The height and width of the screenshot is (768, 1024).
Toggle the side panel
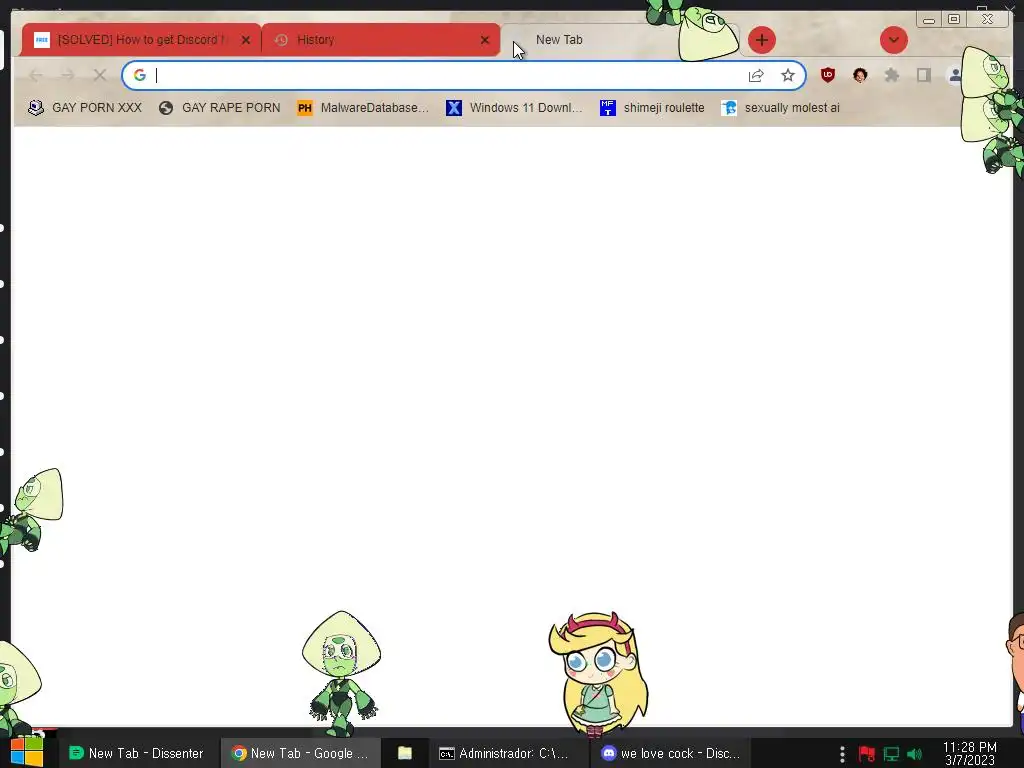point(923,76)
